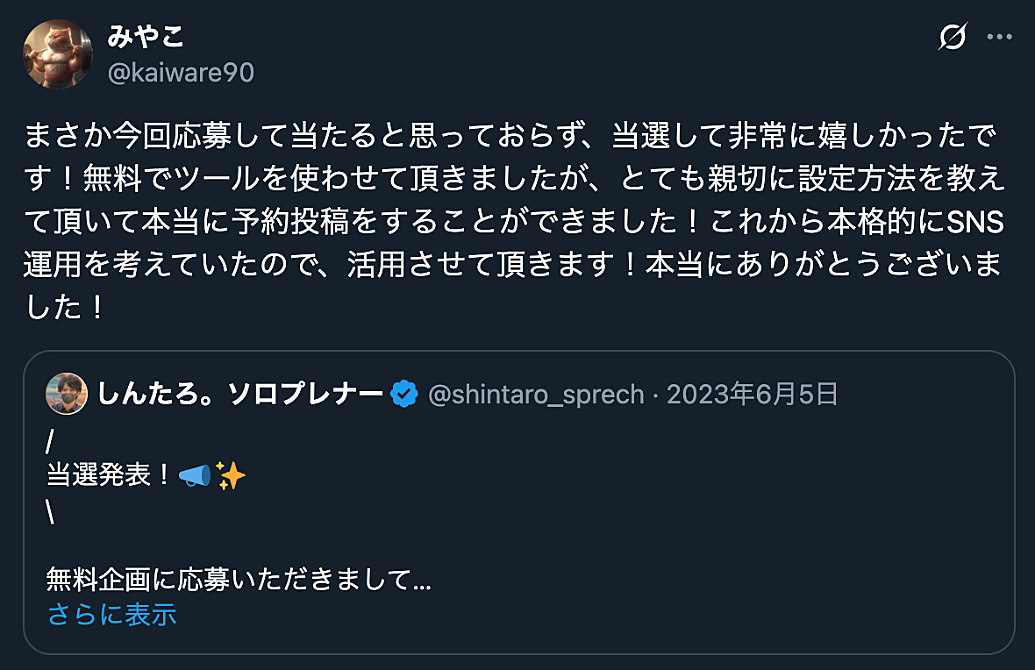Image resolution: width=1035 pixels, height=670 pixels.
Task: Open the Grok slashed-circle icon
Action: pos(953,38)
